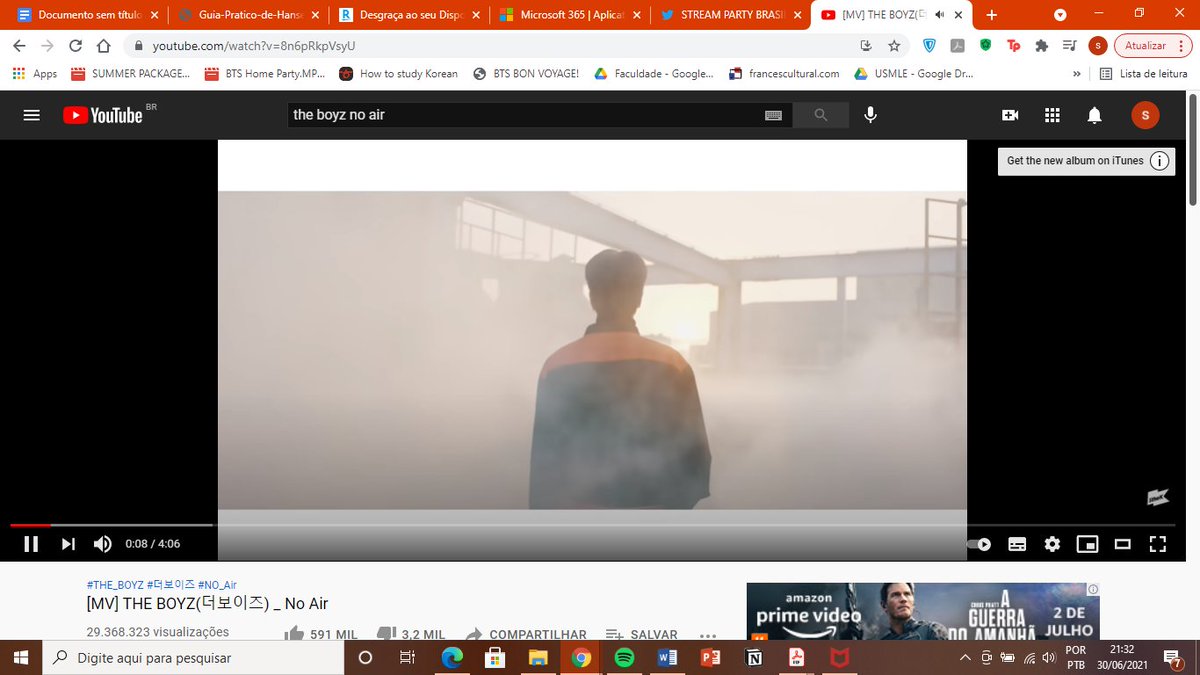Show hidden bookmarks with the chevron
This screenshot has width=1200, height=675.
click(x=1076, y=74)
